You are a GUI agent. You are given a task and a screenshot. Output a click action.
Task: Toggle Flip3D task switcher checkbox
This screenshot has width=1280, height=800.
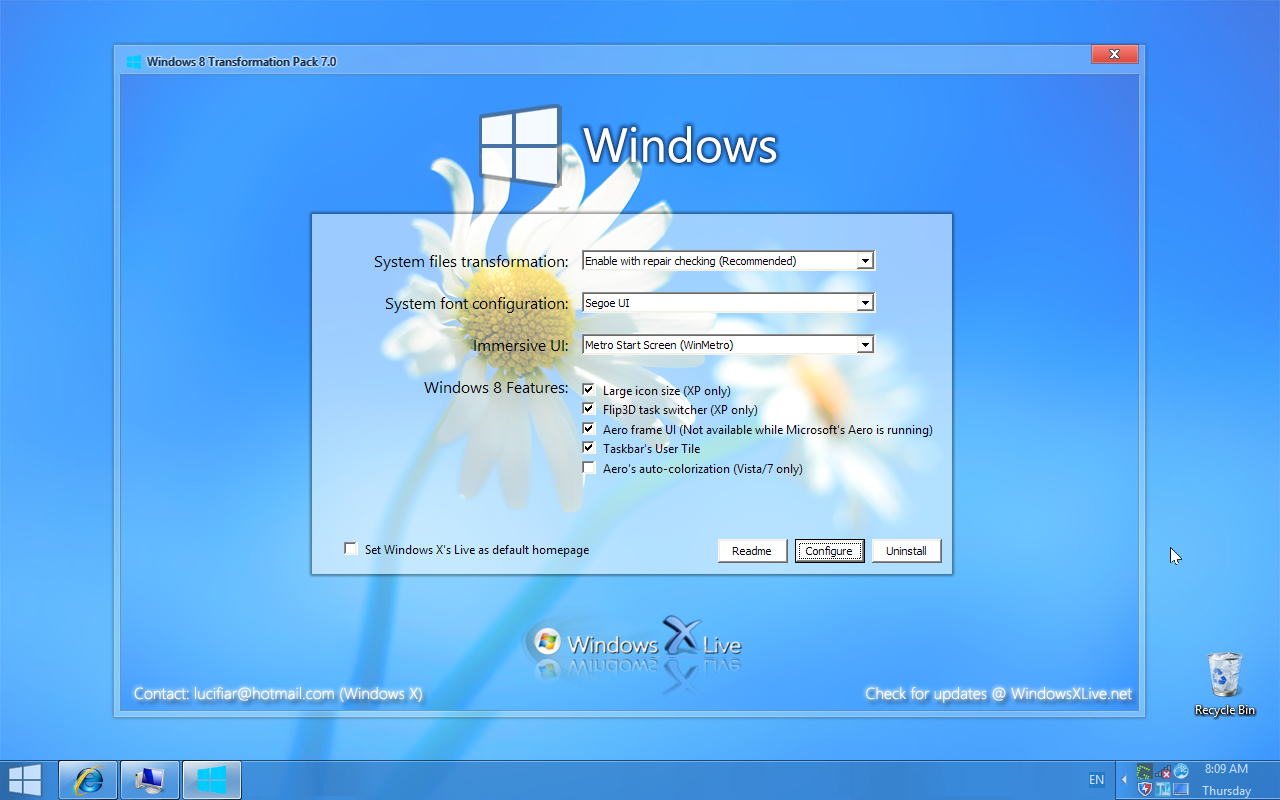[x=589, y=409]
